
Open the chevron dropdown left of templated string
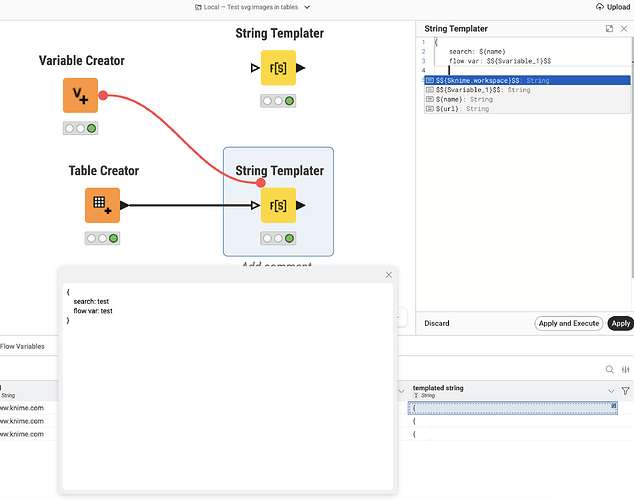click(x=402, y=391)
